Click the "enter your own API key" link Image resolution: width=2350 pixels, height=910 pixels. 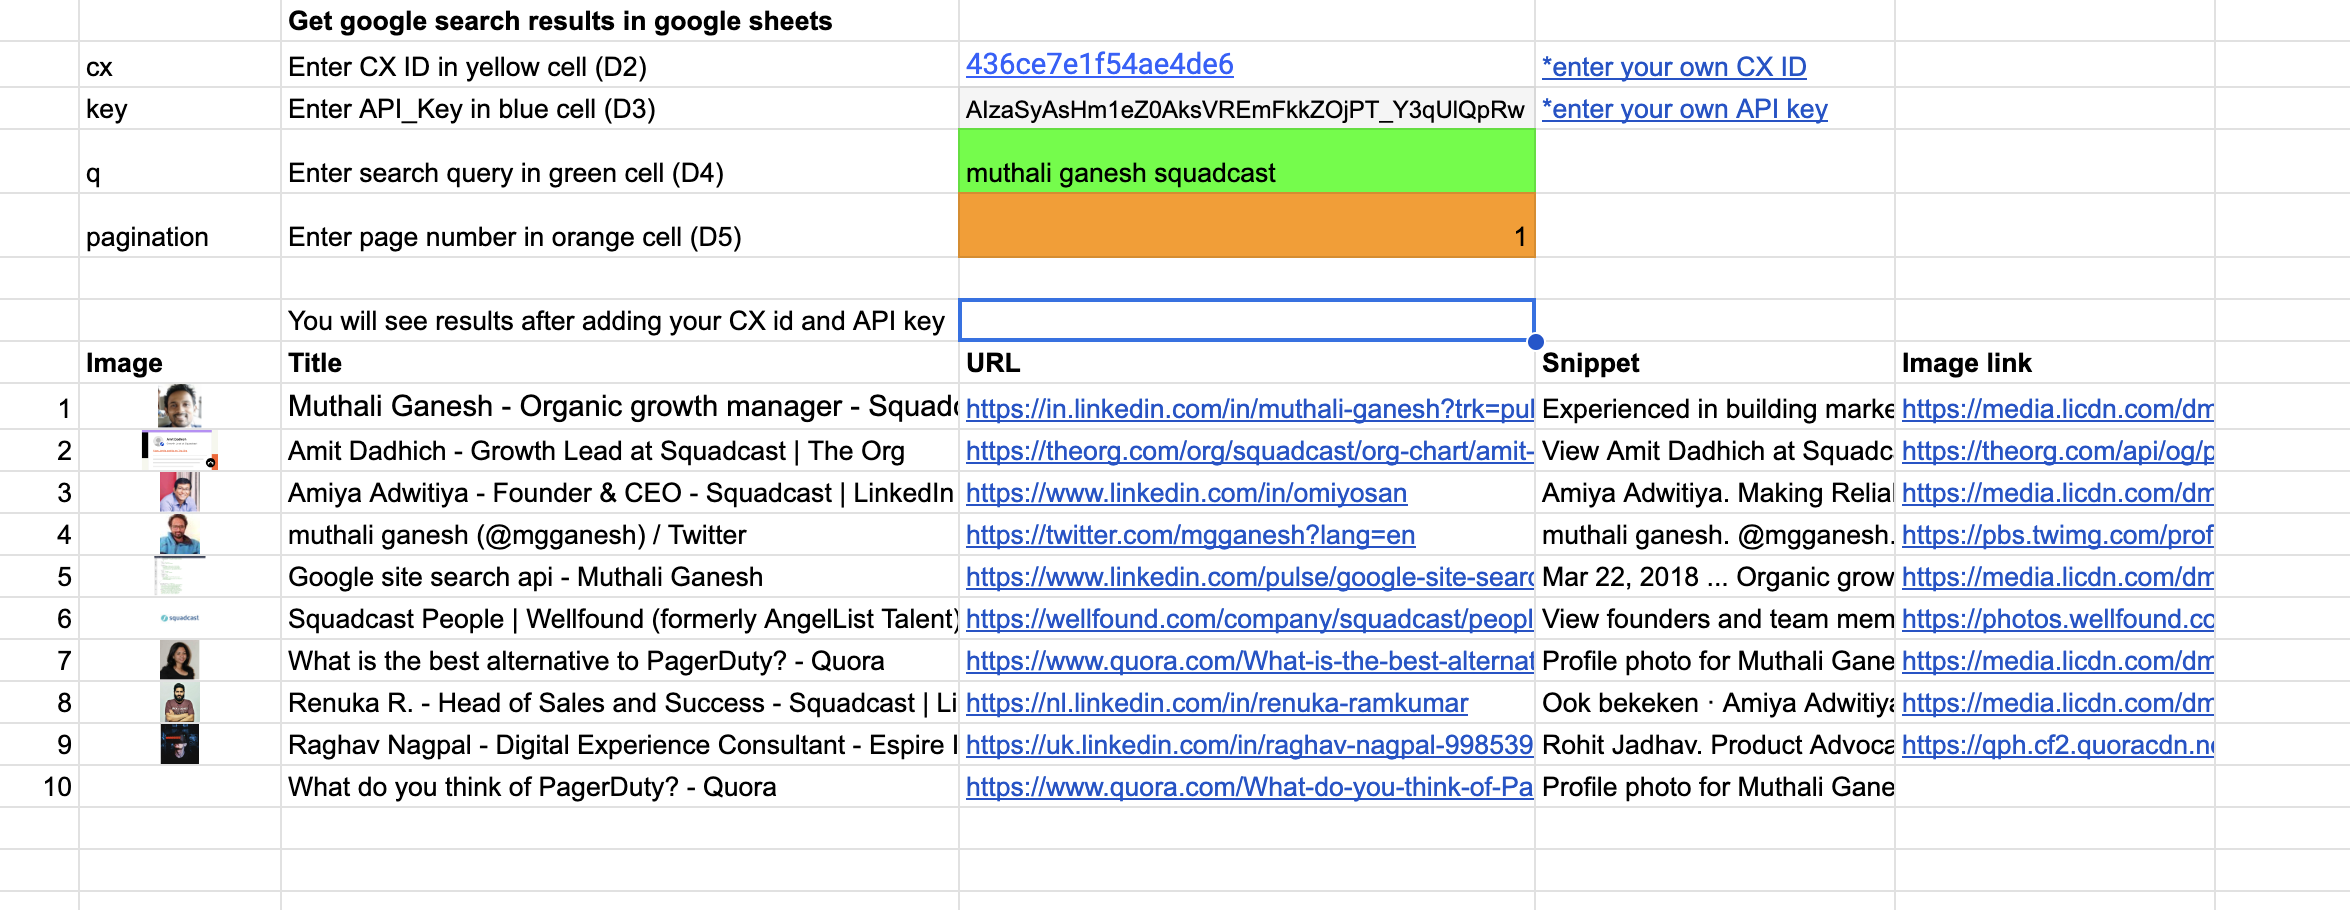pyautogui.click(x=1684, y=109)
